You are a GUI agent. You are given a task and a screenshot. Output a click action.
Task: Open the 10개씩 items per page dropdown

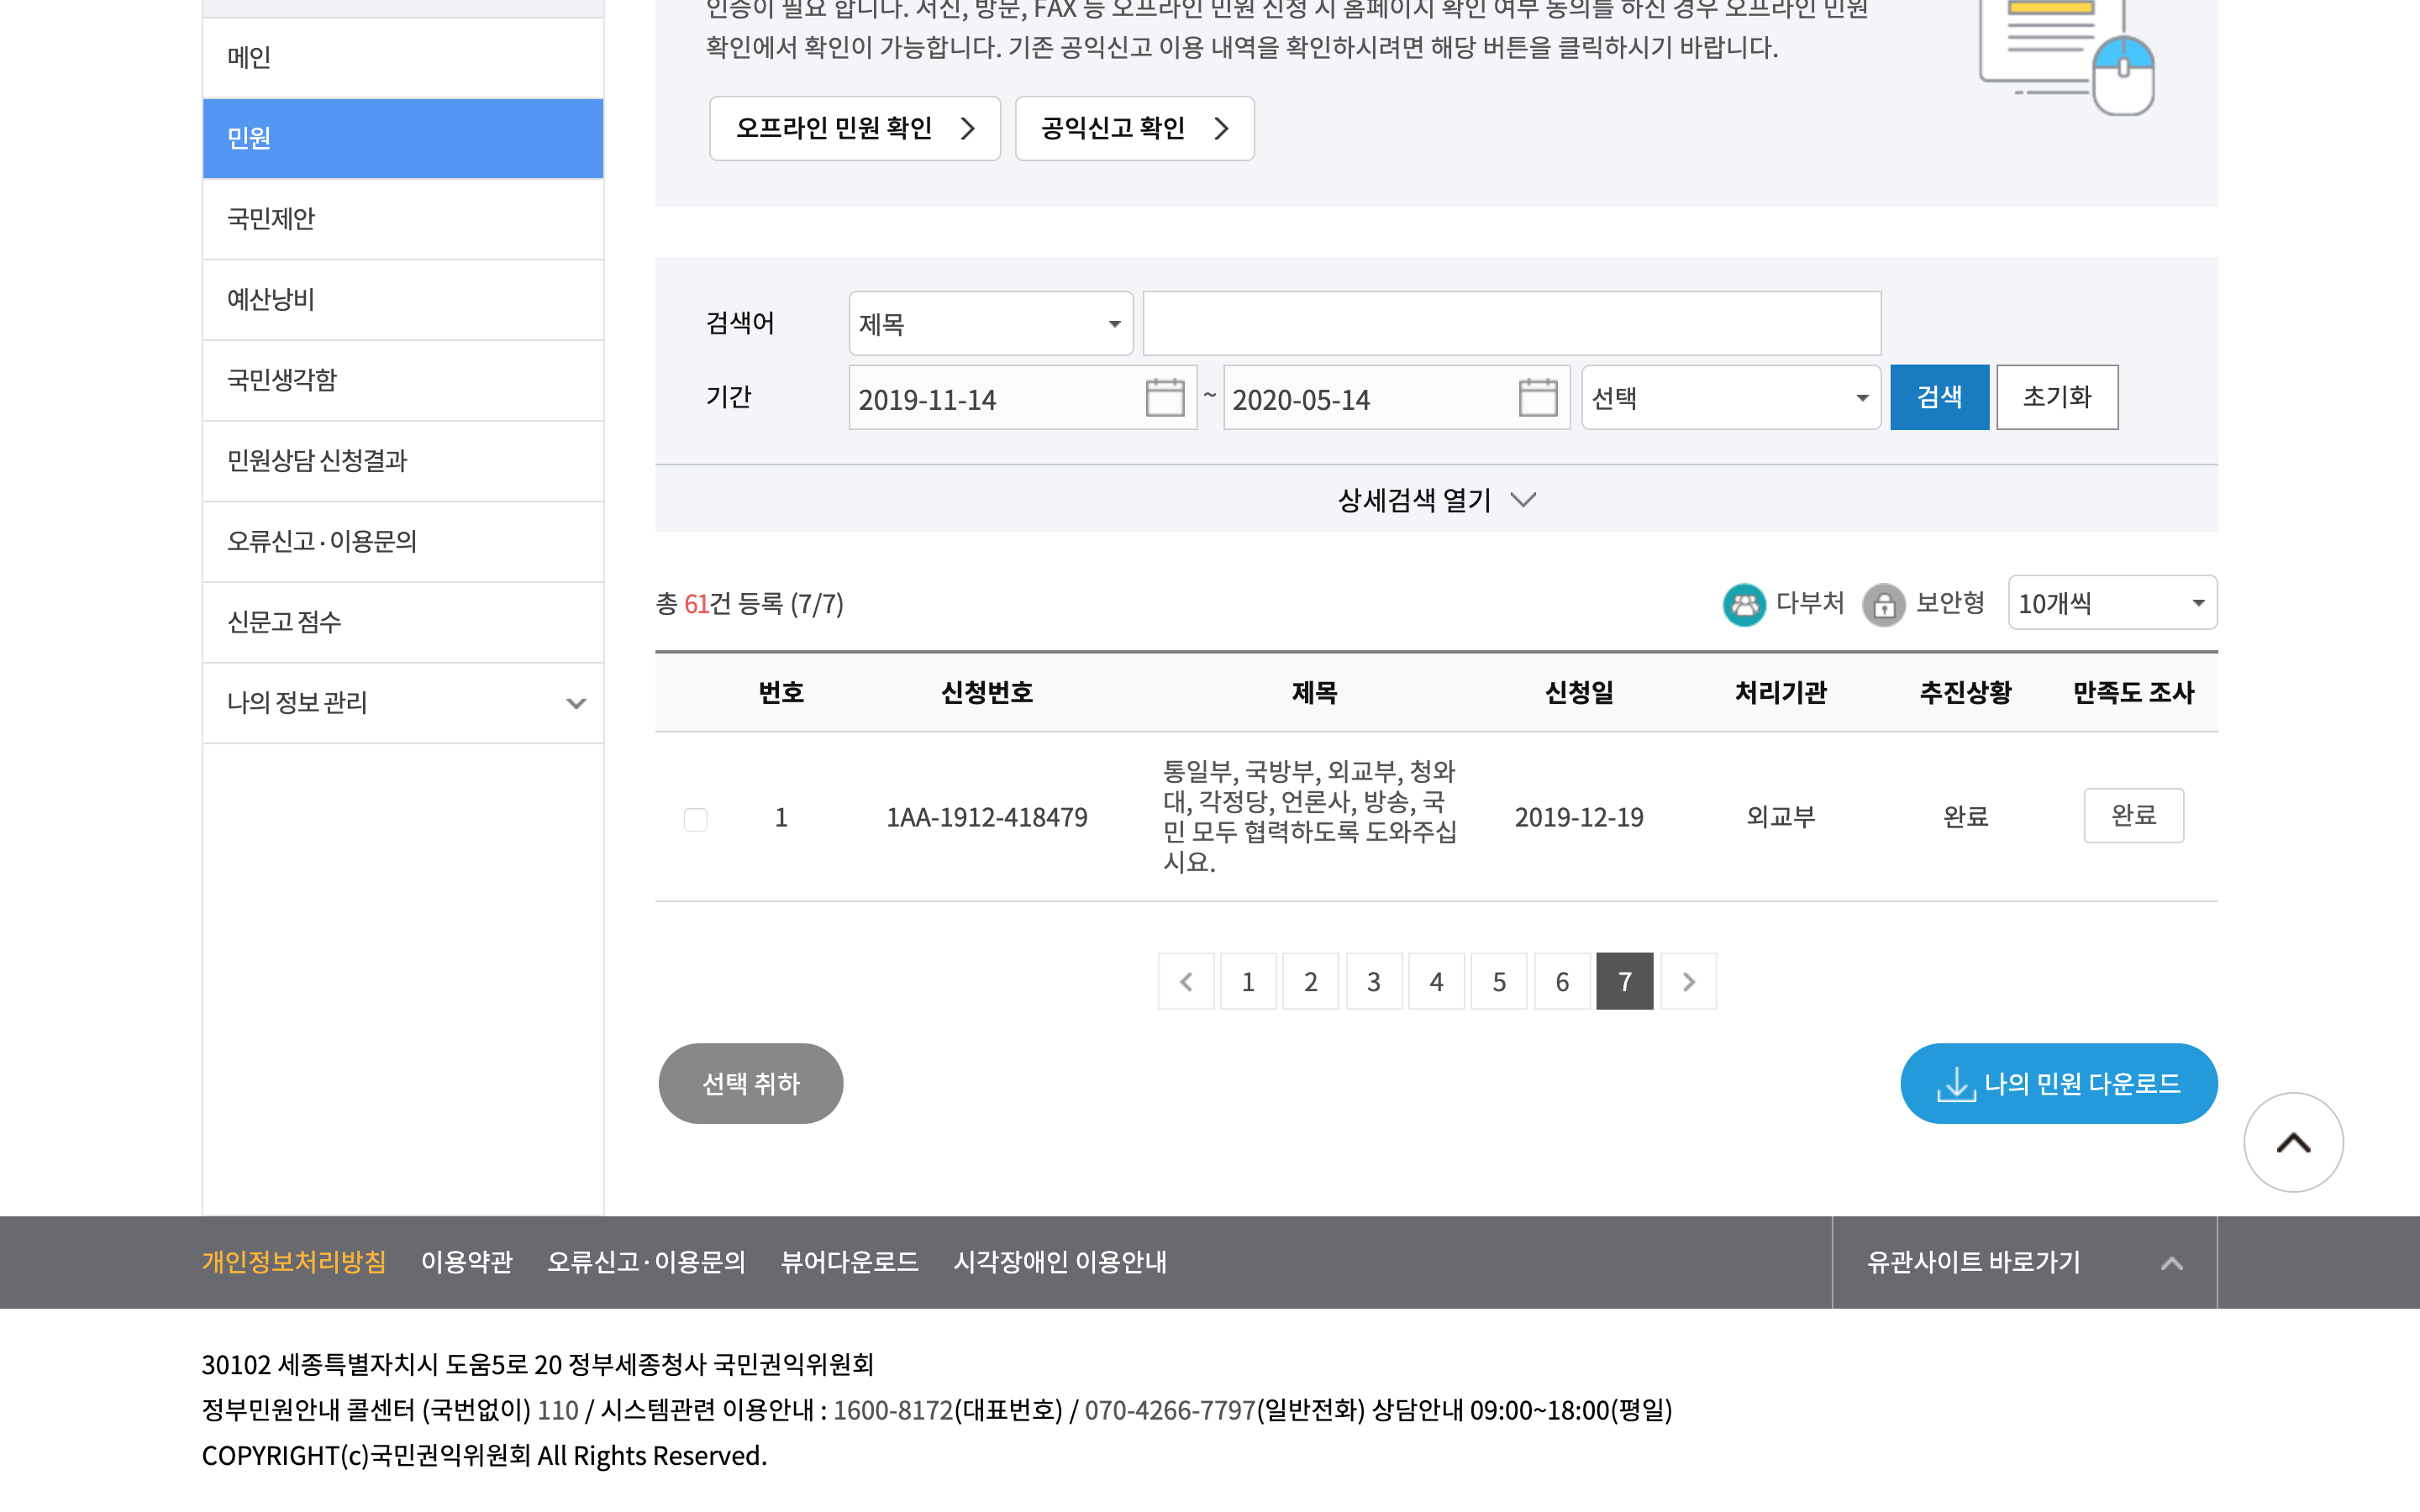(x=2112, y=602)
